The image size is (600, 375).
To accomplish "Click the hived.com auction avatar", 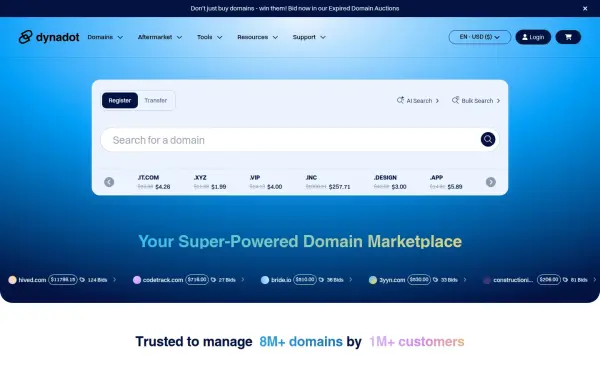I will 12,280.
